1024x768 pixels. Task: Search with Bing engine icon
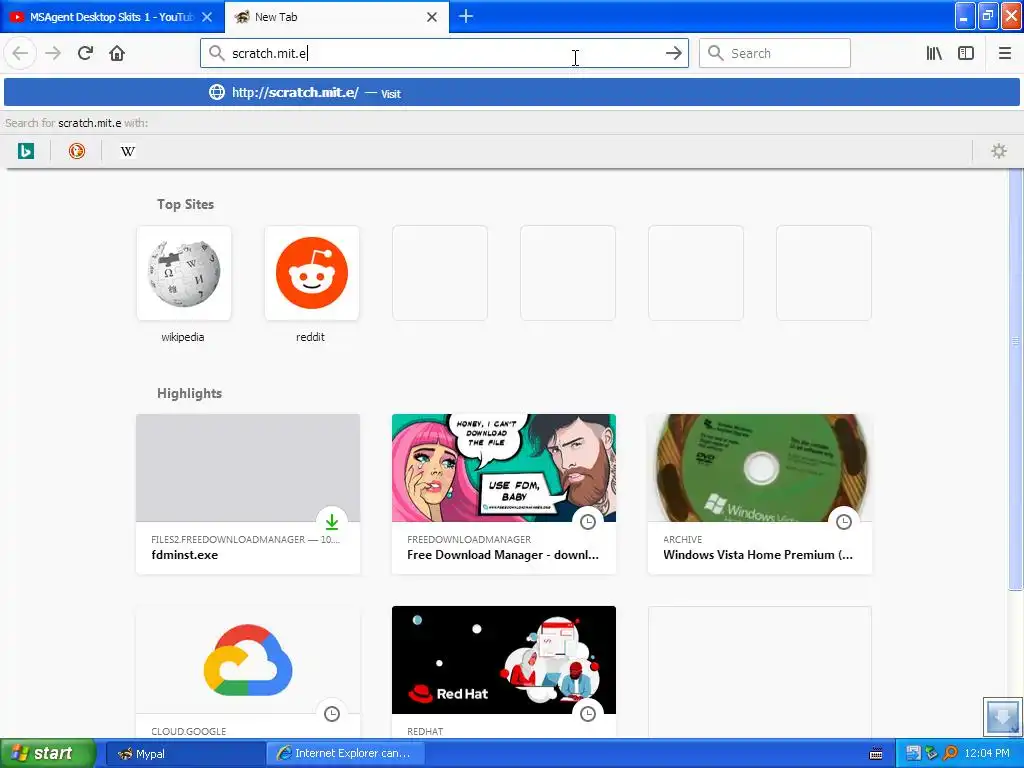pyautogui.click(x=26, y=152)
